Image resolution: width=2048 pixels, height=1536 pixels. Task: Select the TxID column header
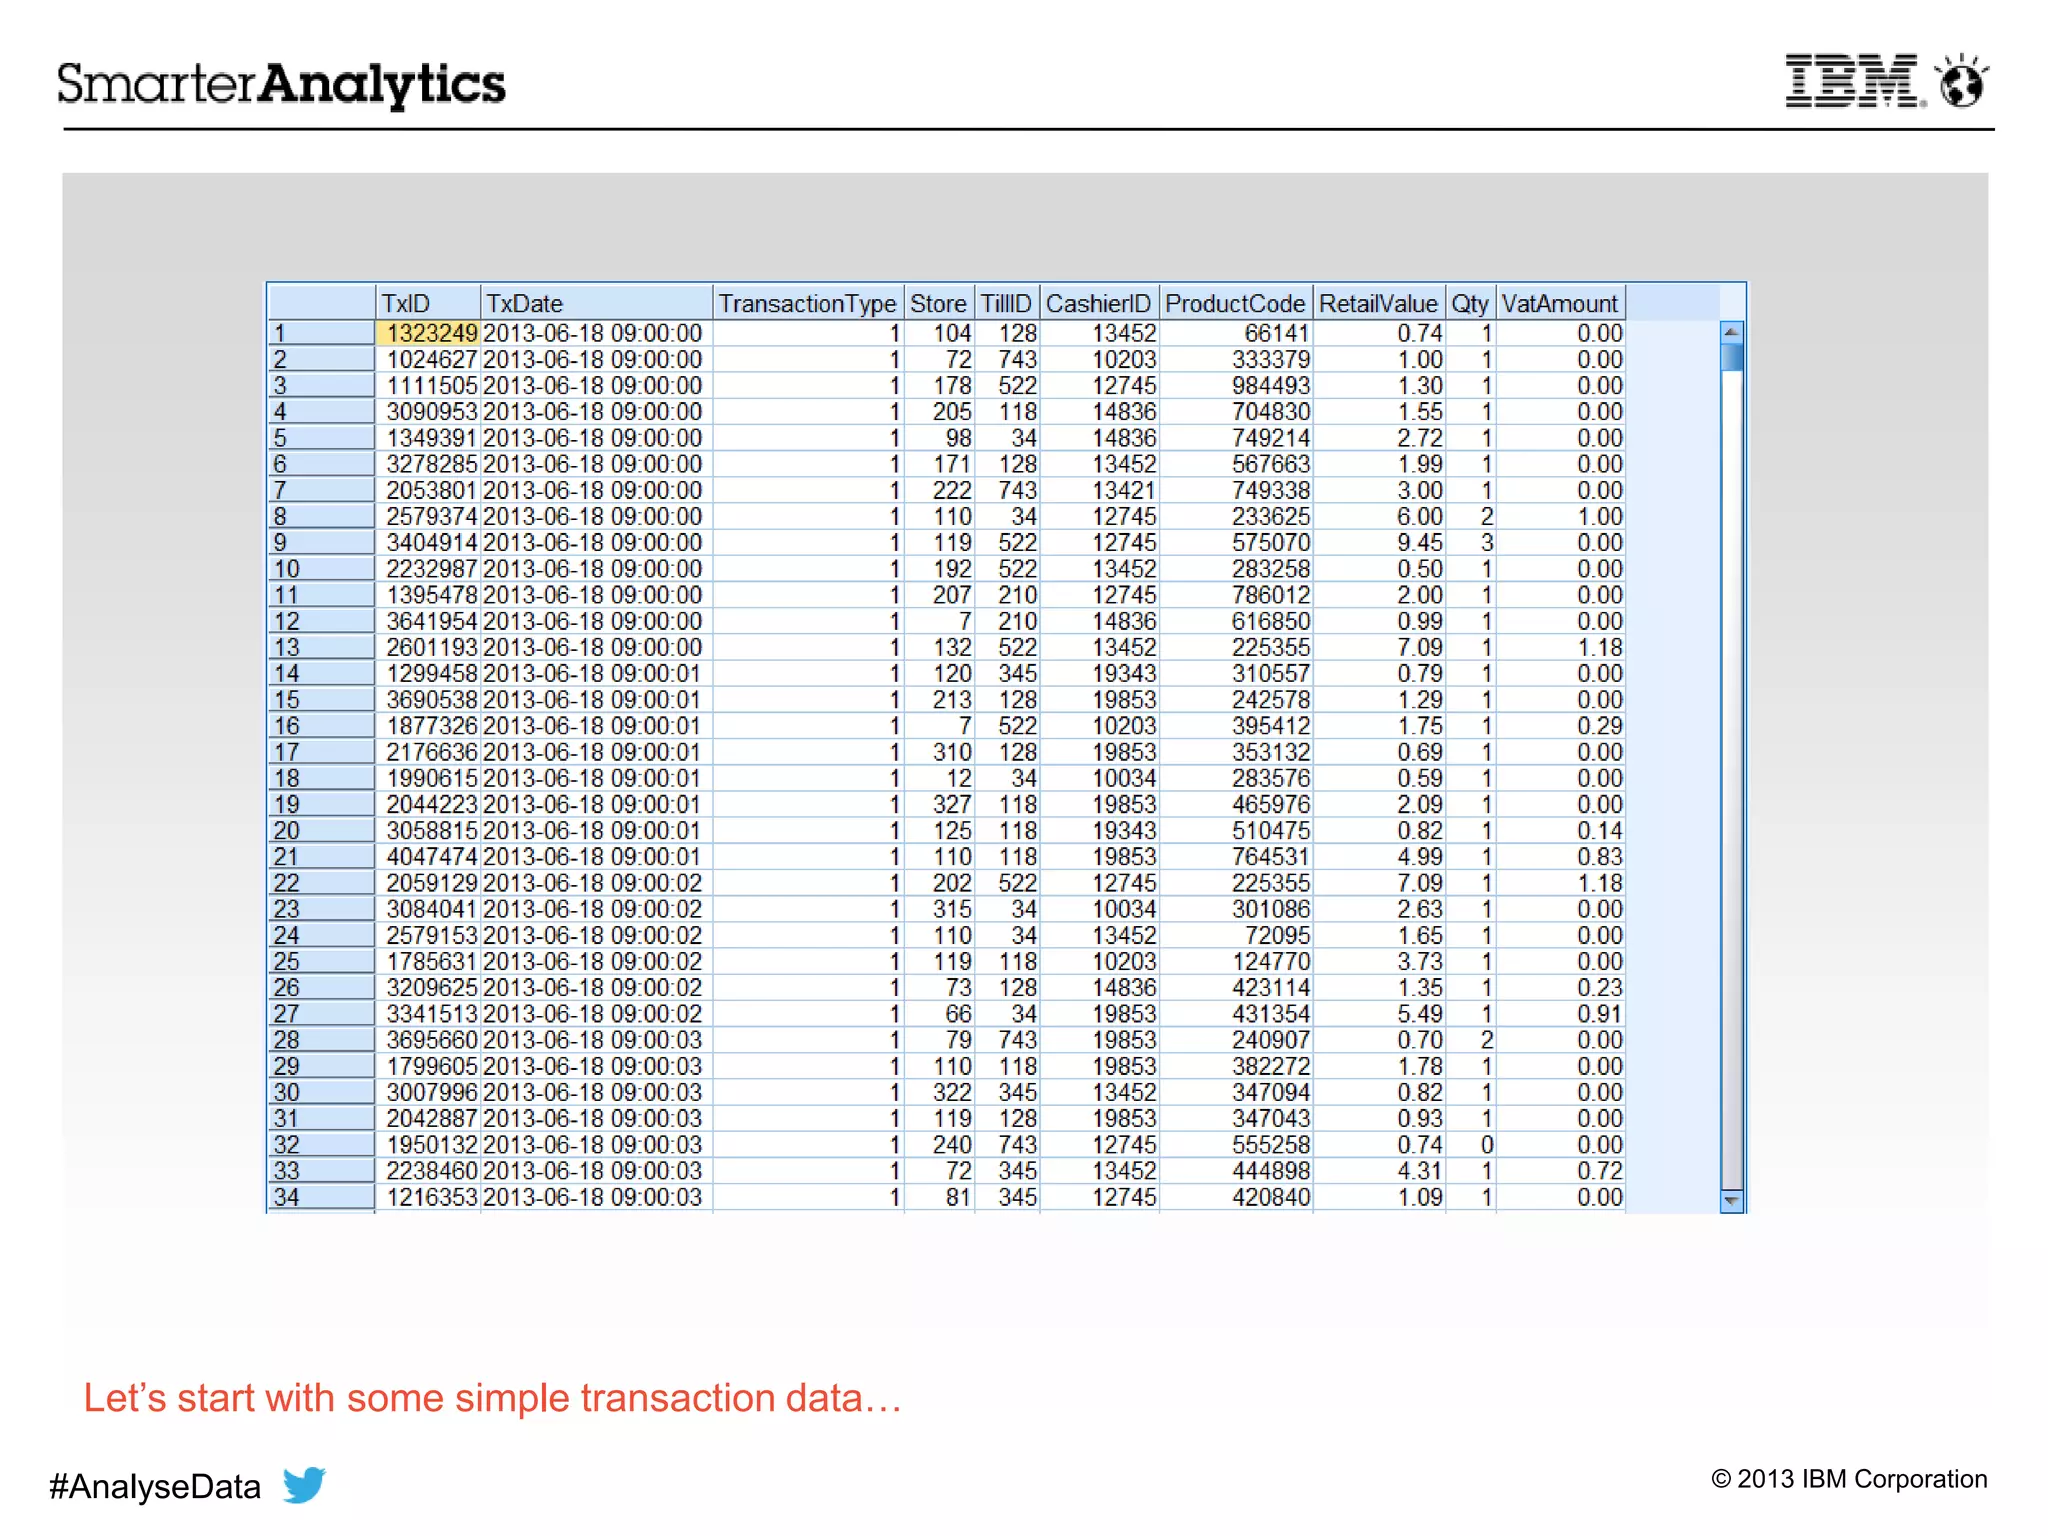click(428, 303)
